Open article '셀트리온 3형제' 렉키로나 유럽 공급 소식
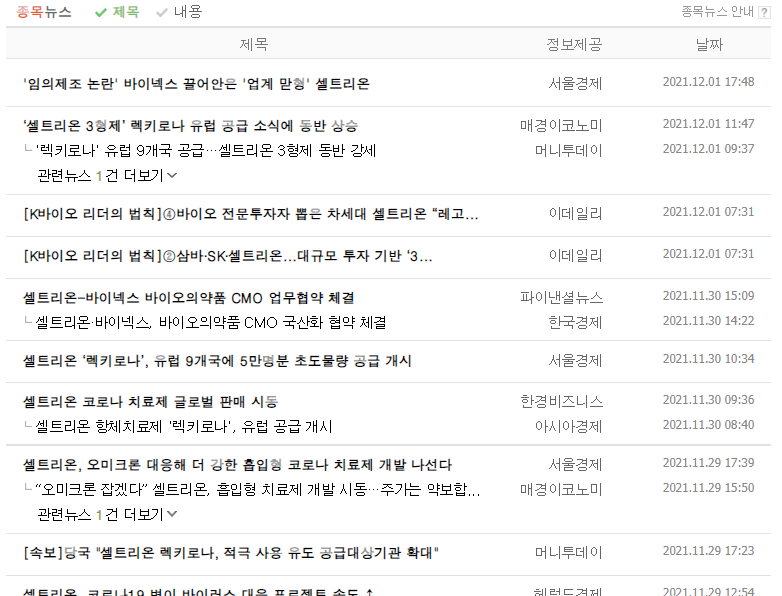Viewport: 782px width, 596px height. pos(191,126)
